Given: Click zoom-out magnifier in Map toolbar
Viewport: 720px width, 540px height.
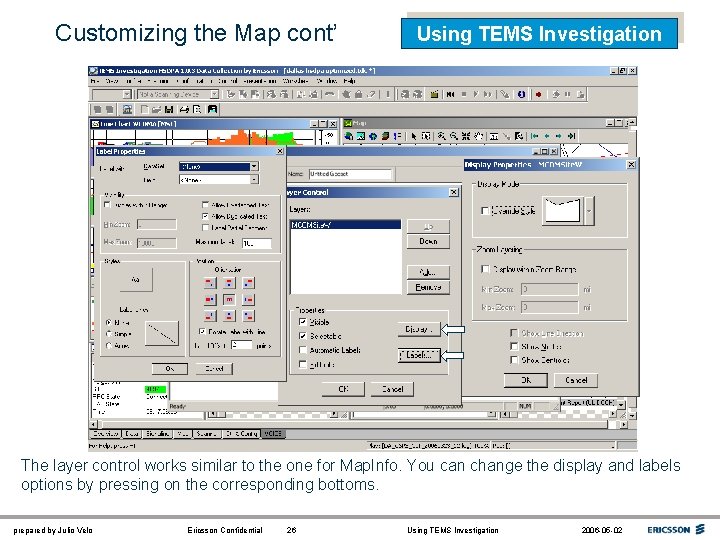Looking at the screenshot, I should click(454, 136).
